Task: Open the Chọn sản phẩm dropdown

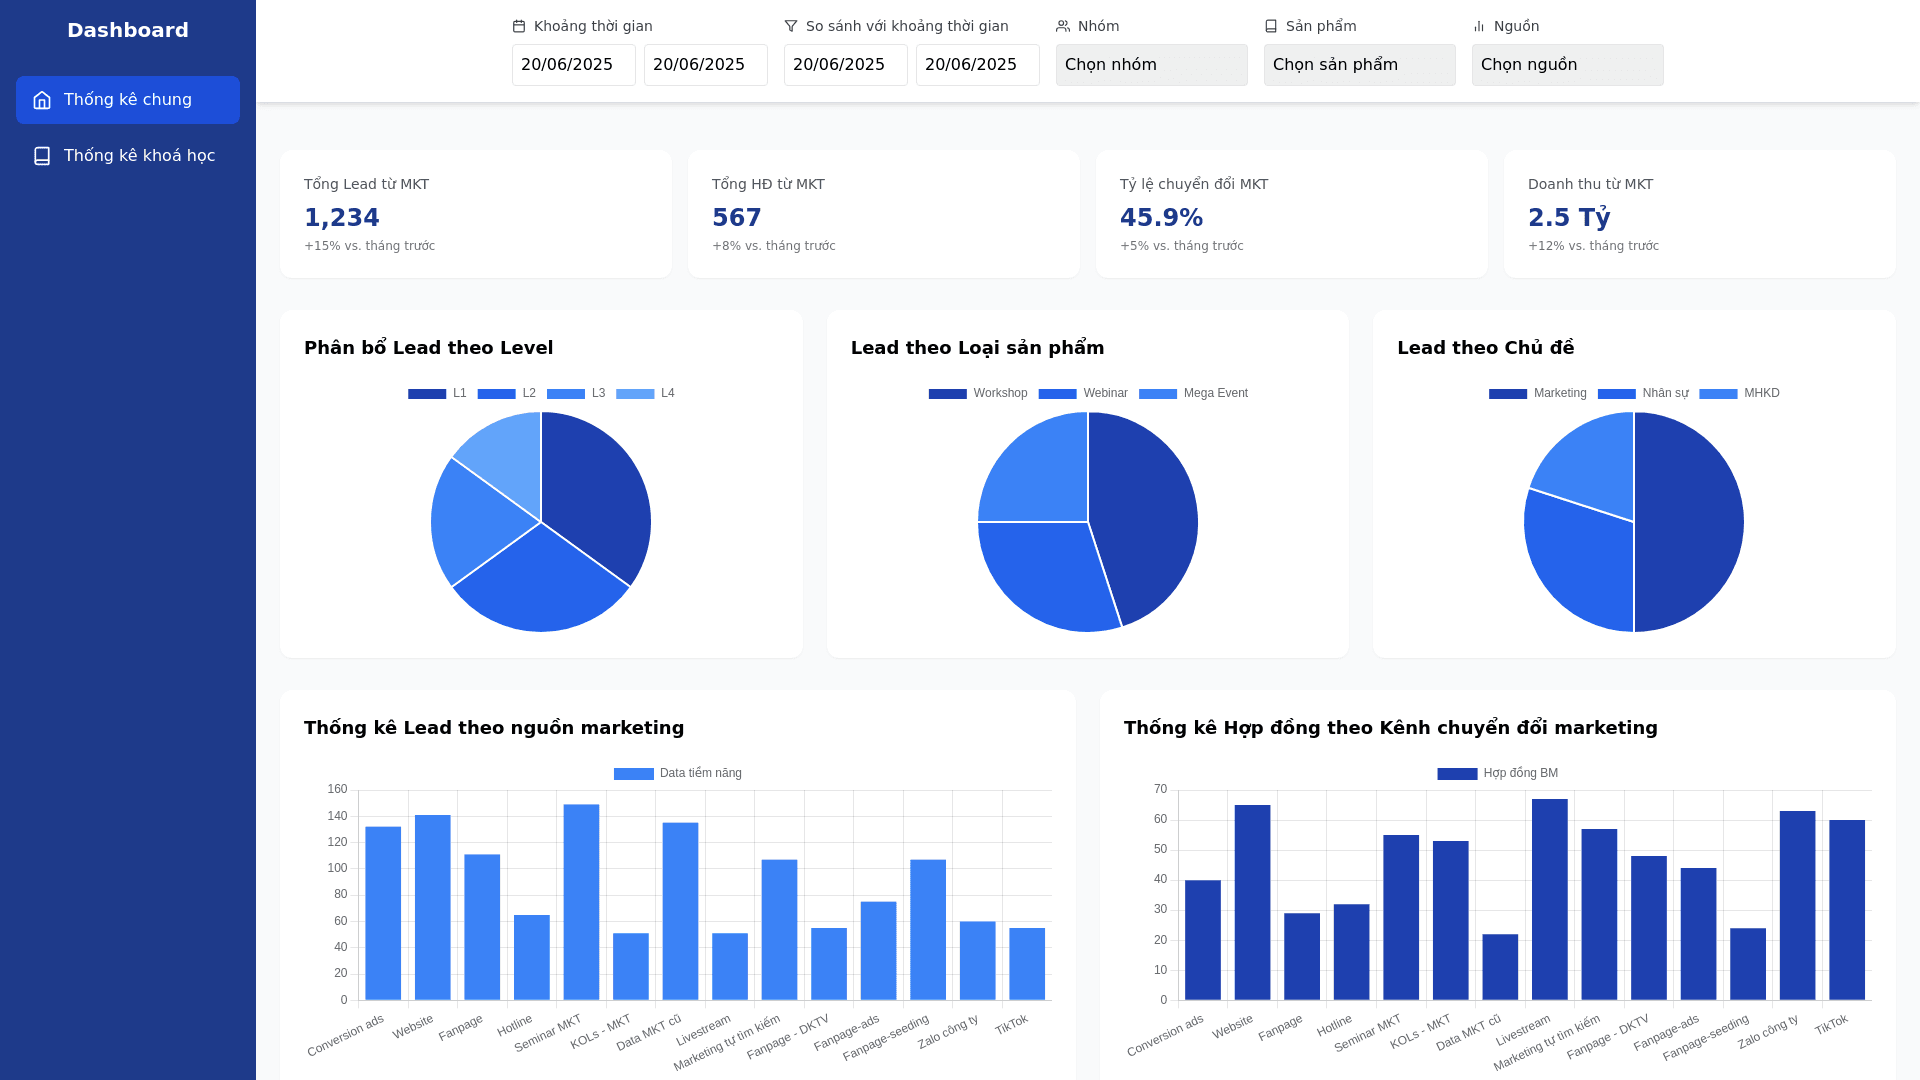Action: coord(1359,65)
